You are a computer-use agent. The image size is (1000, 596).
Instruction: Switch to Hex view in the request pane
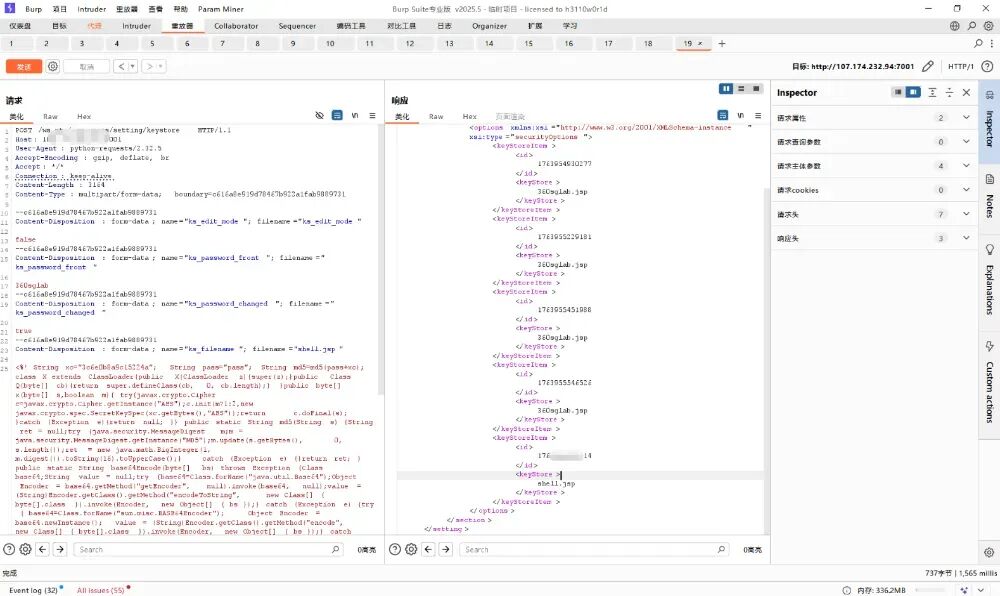[84, 117]
